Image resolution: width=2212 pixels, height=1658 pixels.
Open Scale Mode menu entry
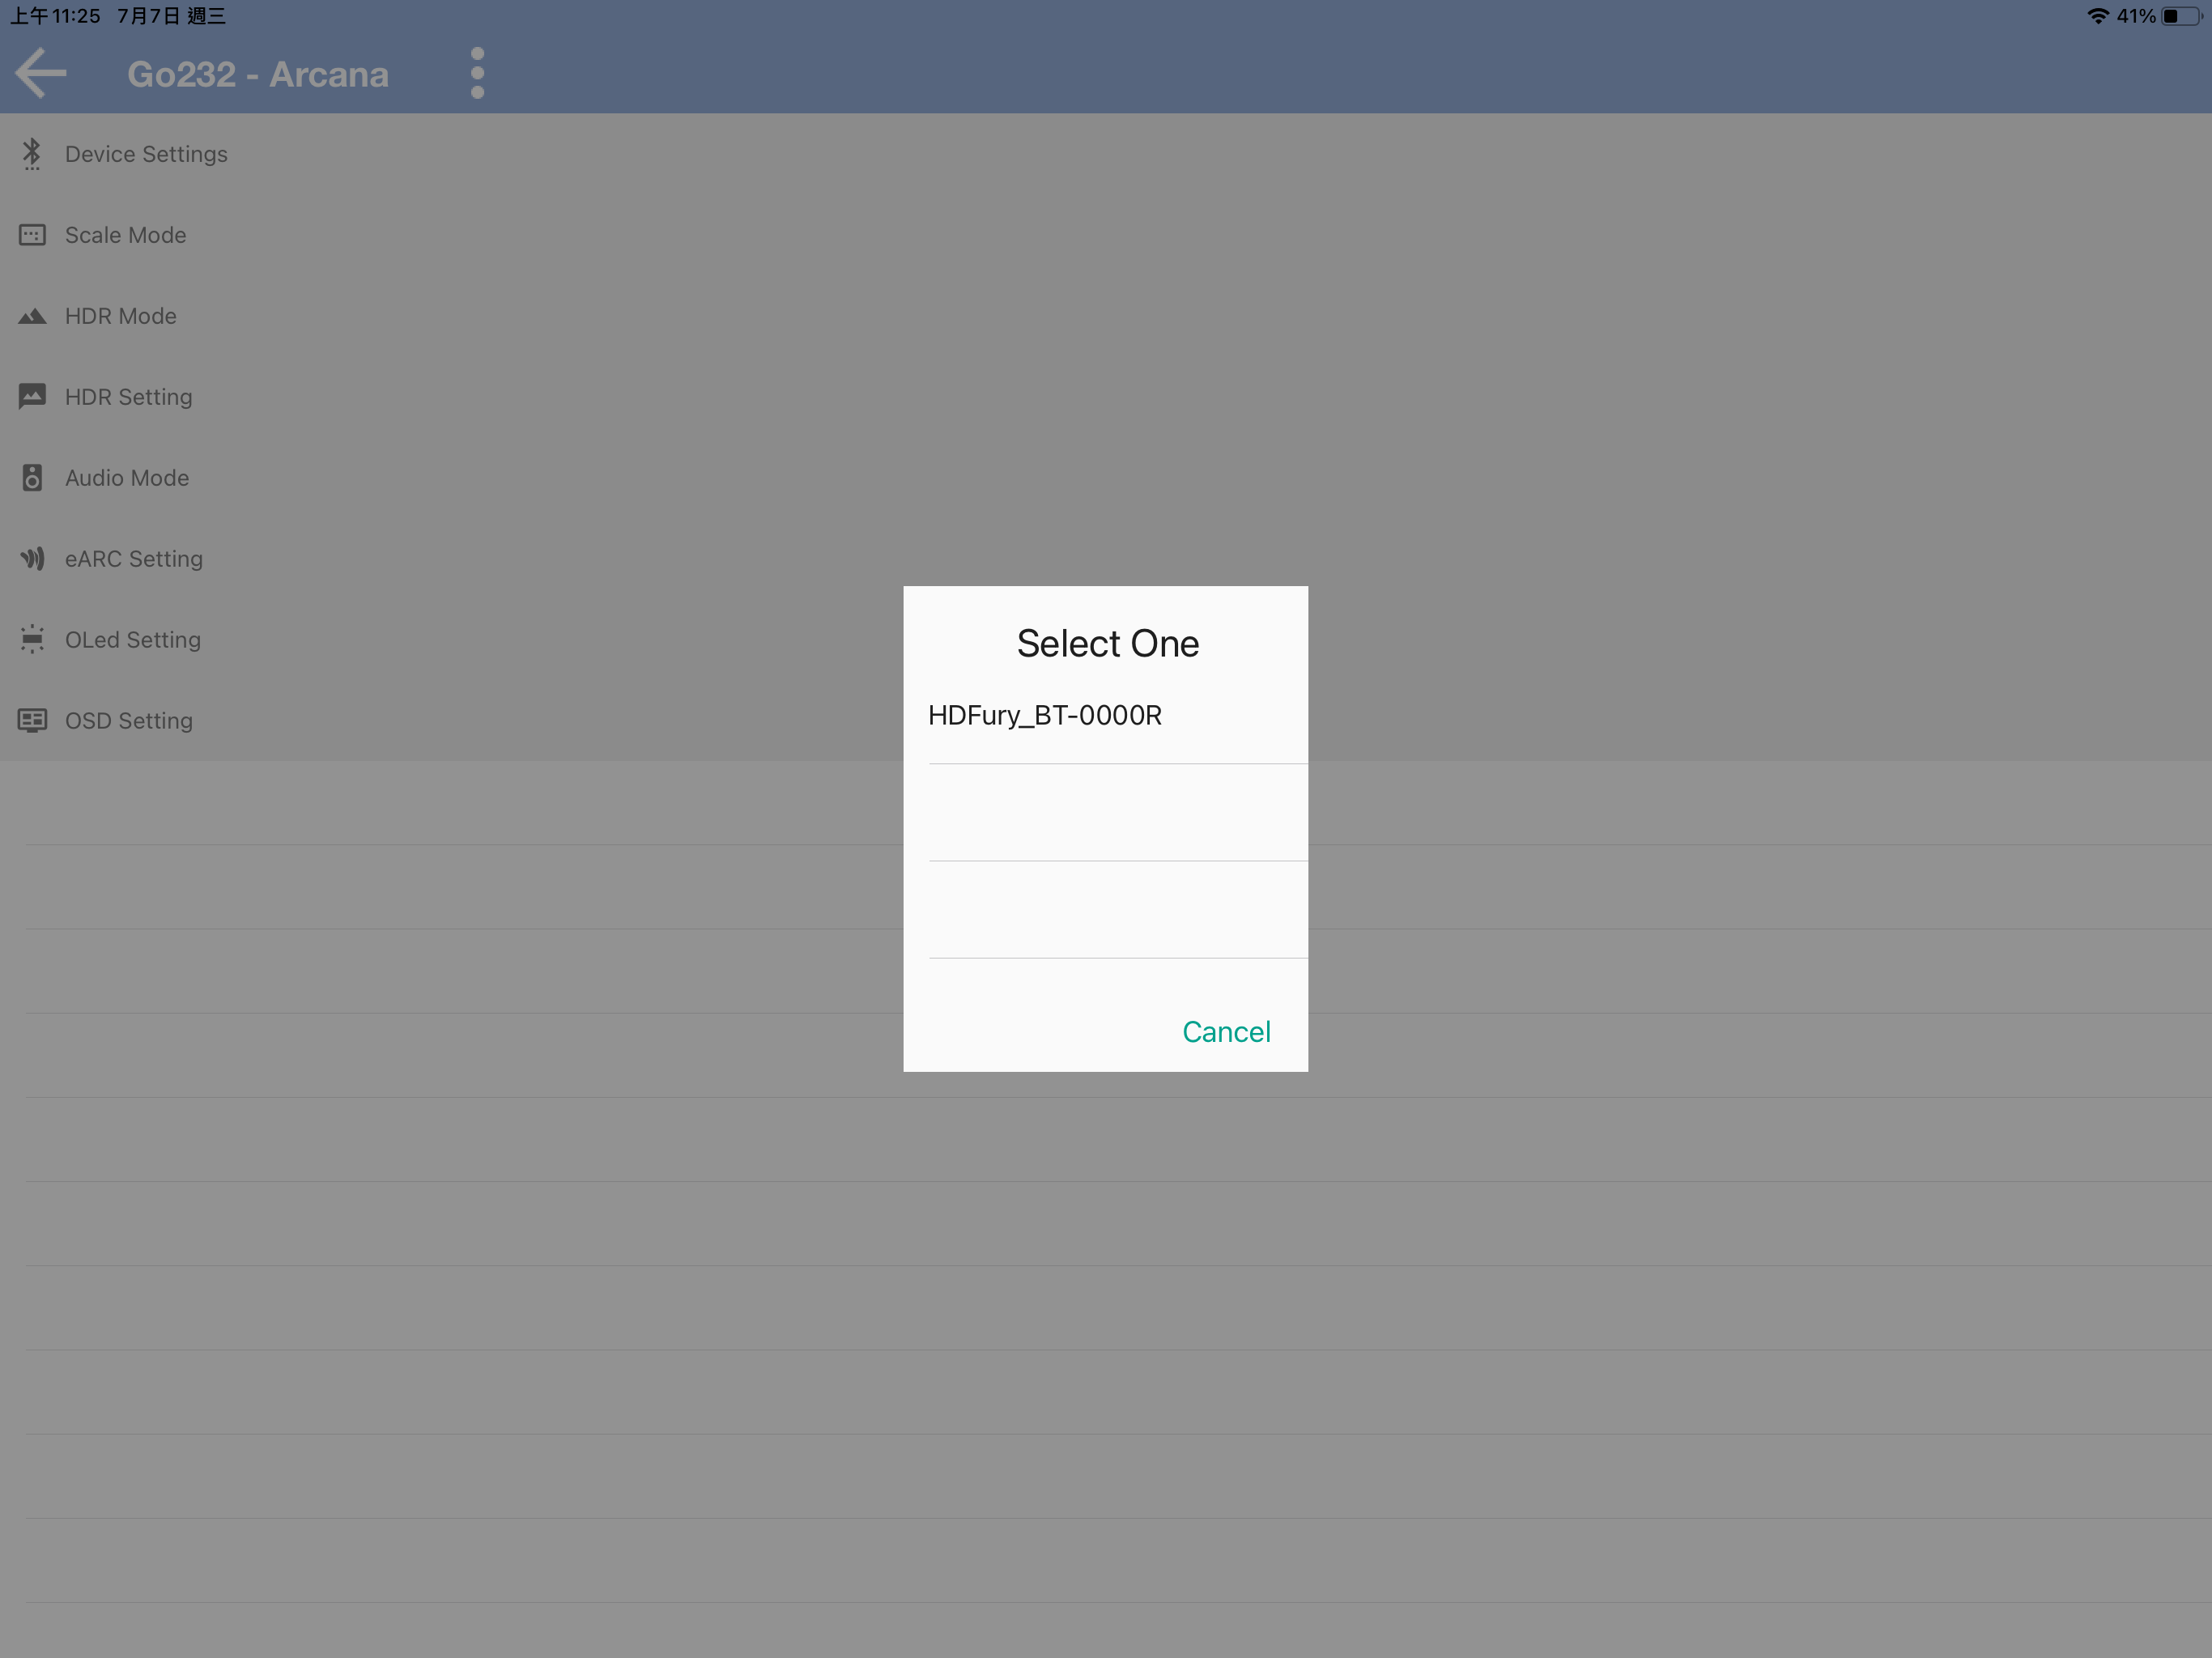pyautogui.click(x=125, y=235)
